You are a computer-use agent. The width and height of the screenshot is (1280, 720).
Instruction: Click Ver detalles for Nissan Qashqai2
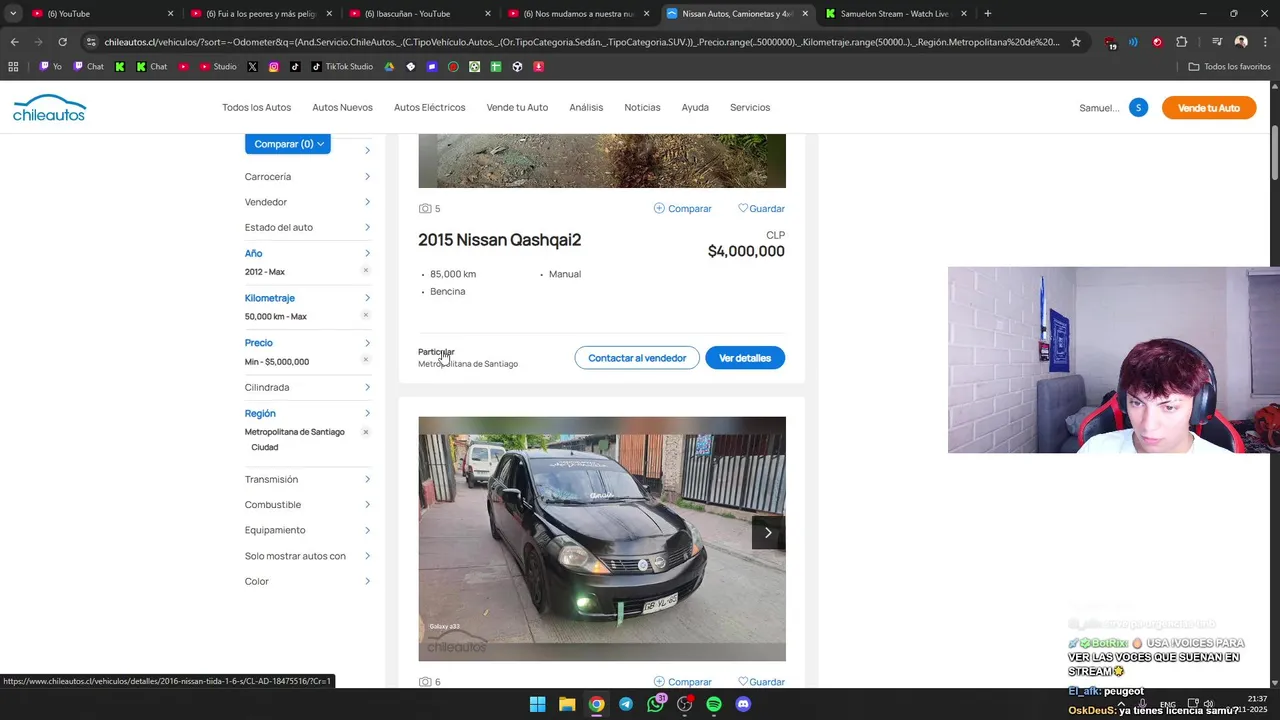tap(745, 358)
